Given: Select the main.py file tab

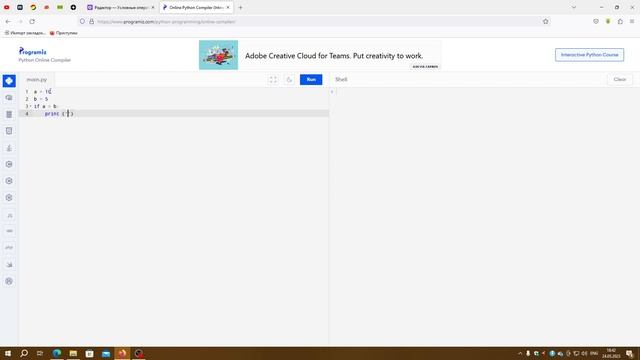Looking at the screenshot, I should (37, 80).
